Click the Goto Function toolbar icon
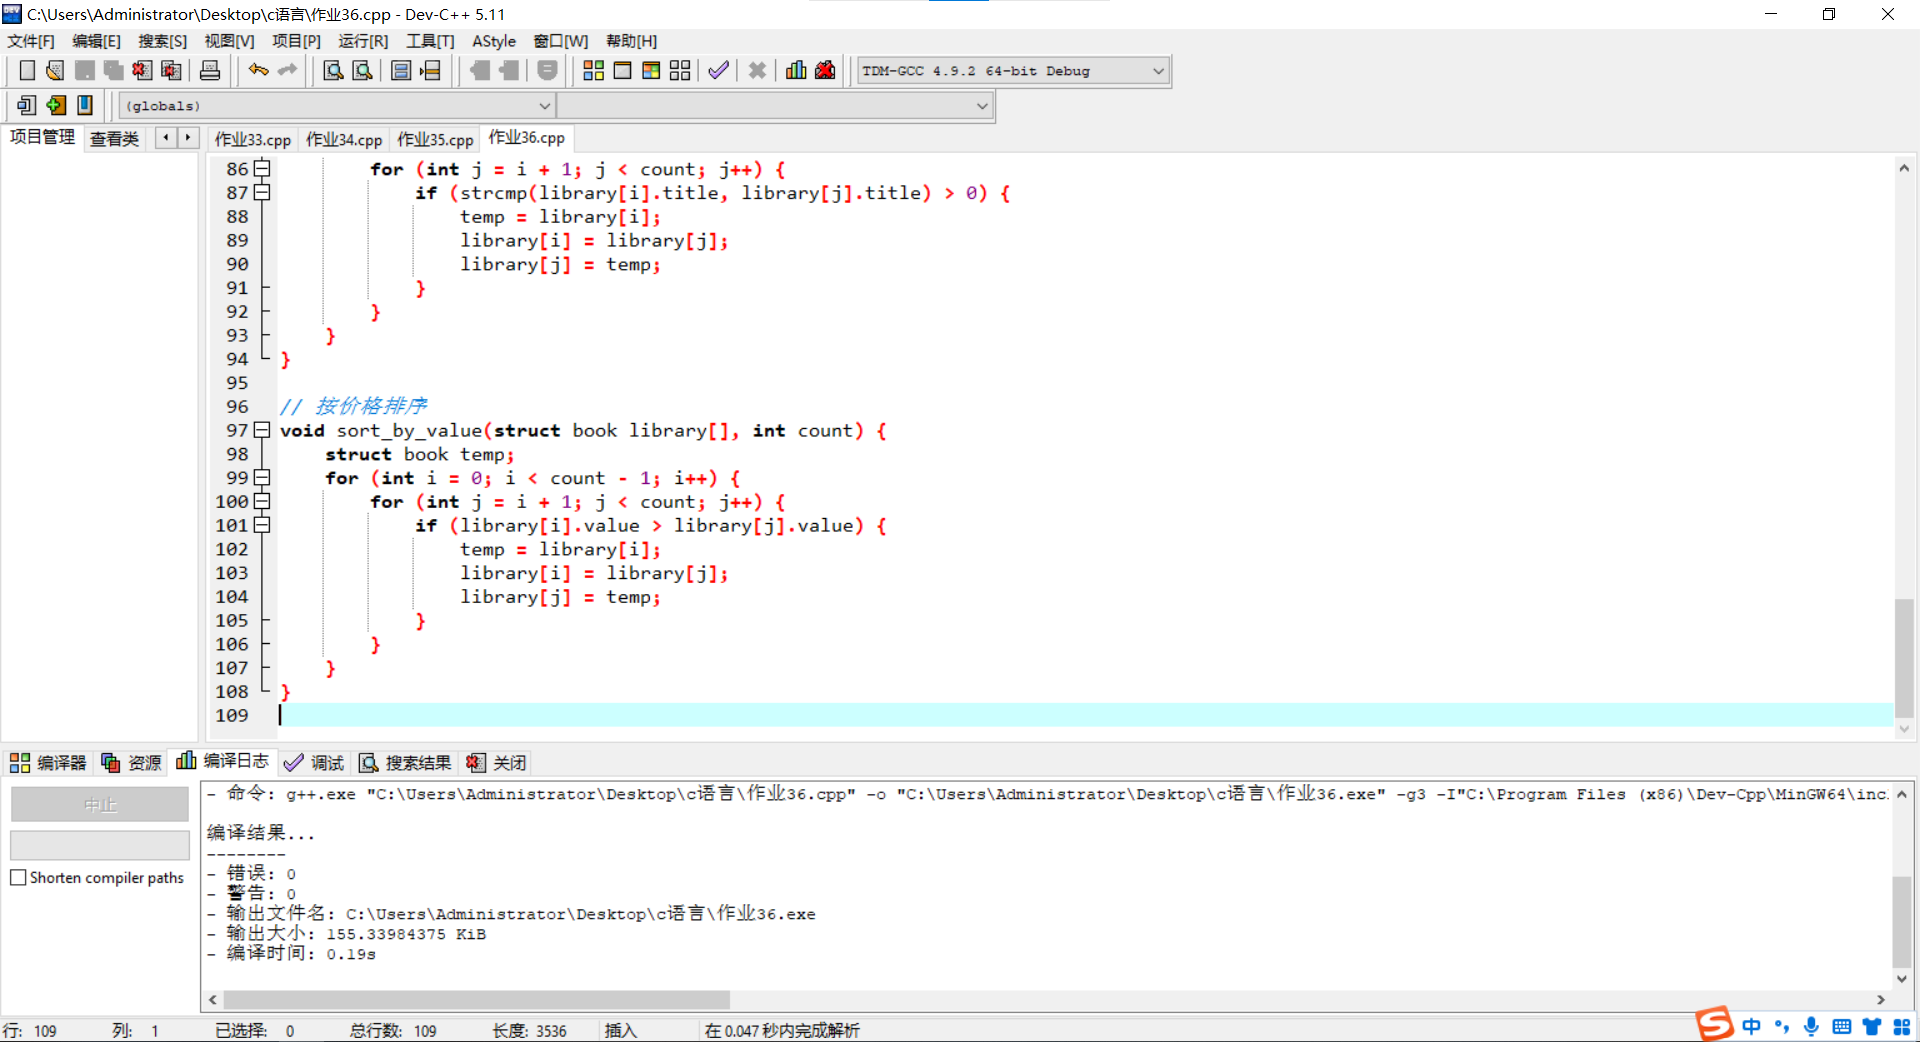The image size is (1920, 1042). click(401, 70)
